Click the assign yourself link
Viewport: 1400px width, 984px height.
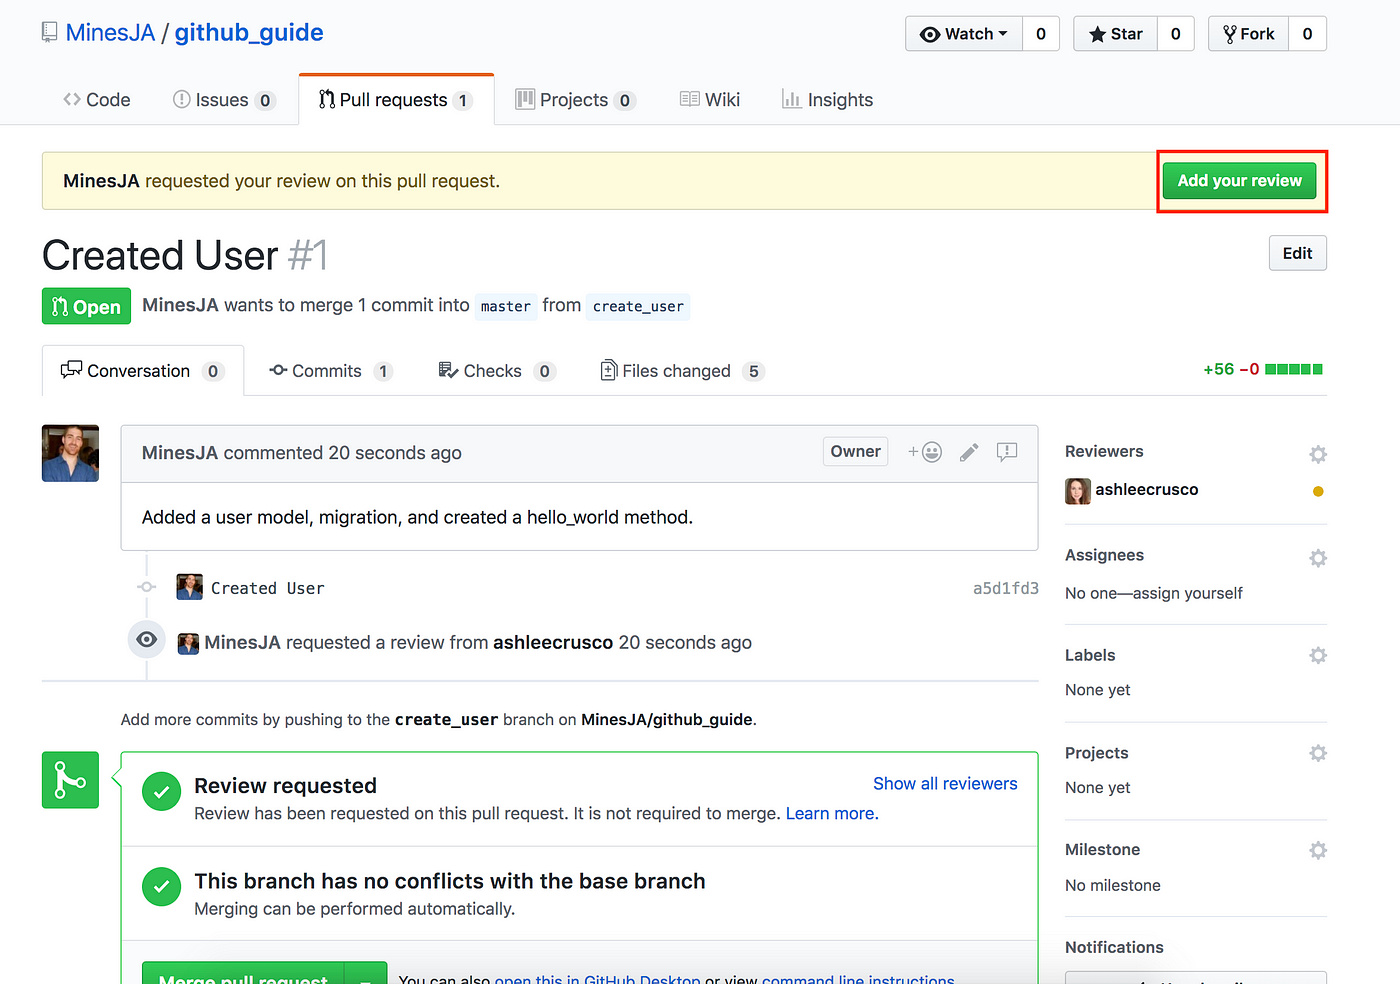pos(1188,594)
